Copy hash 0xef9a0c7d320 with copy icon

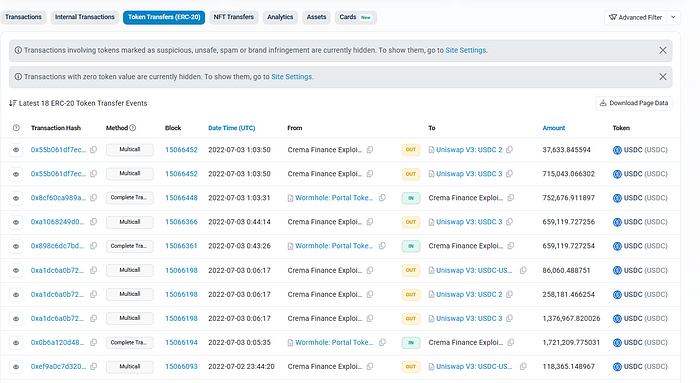[x=94, y=366]
